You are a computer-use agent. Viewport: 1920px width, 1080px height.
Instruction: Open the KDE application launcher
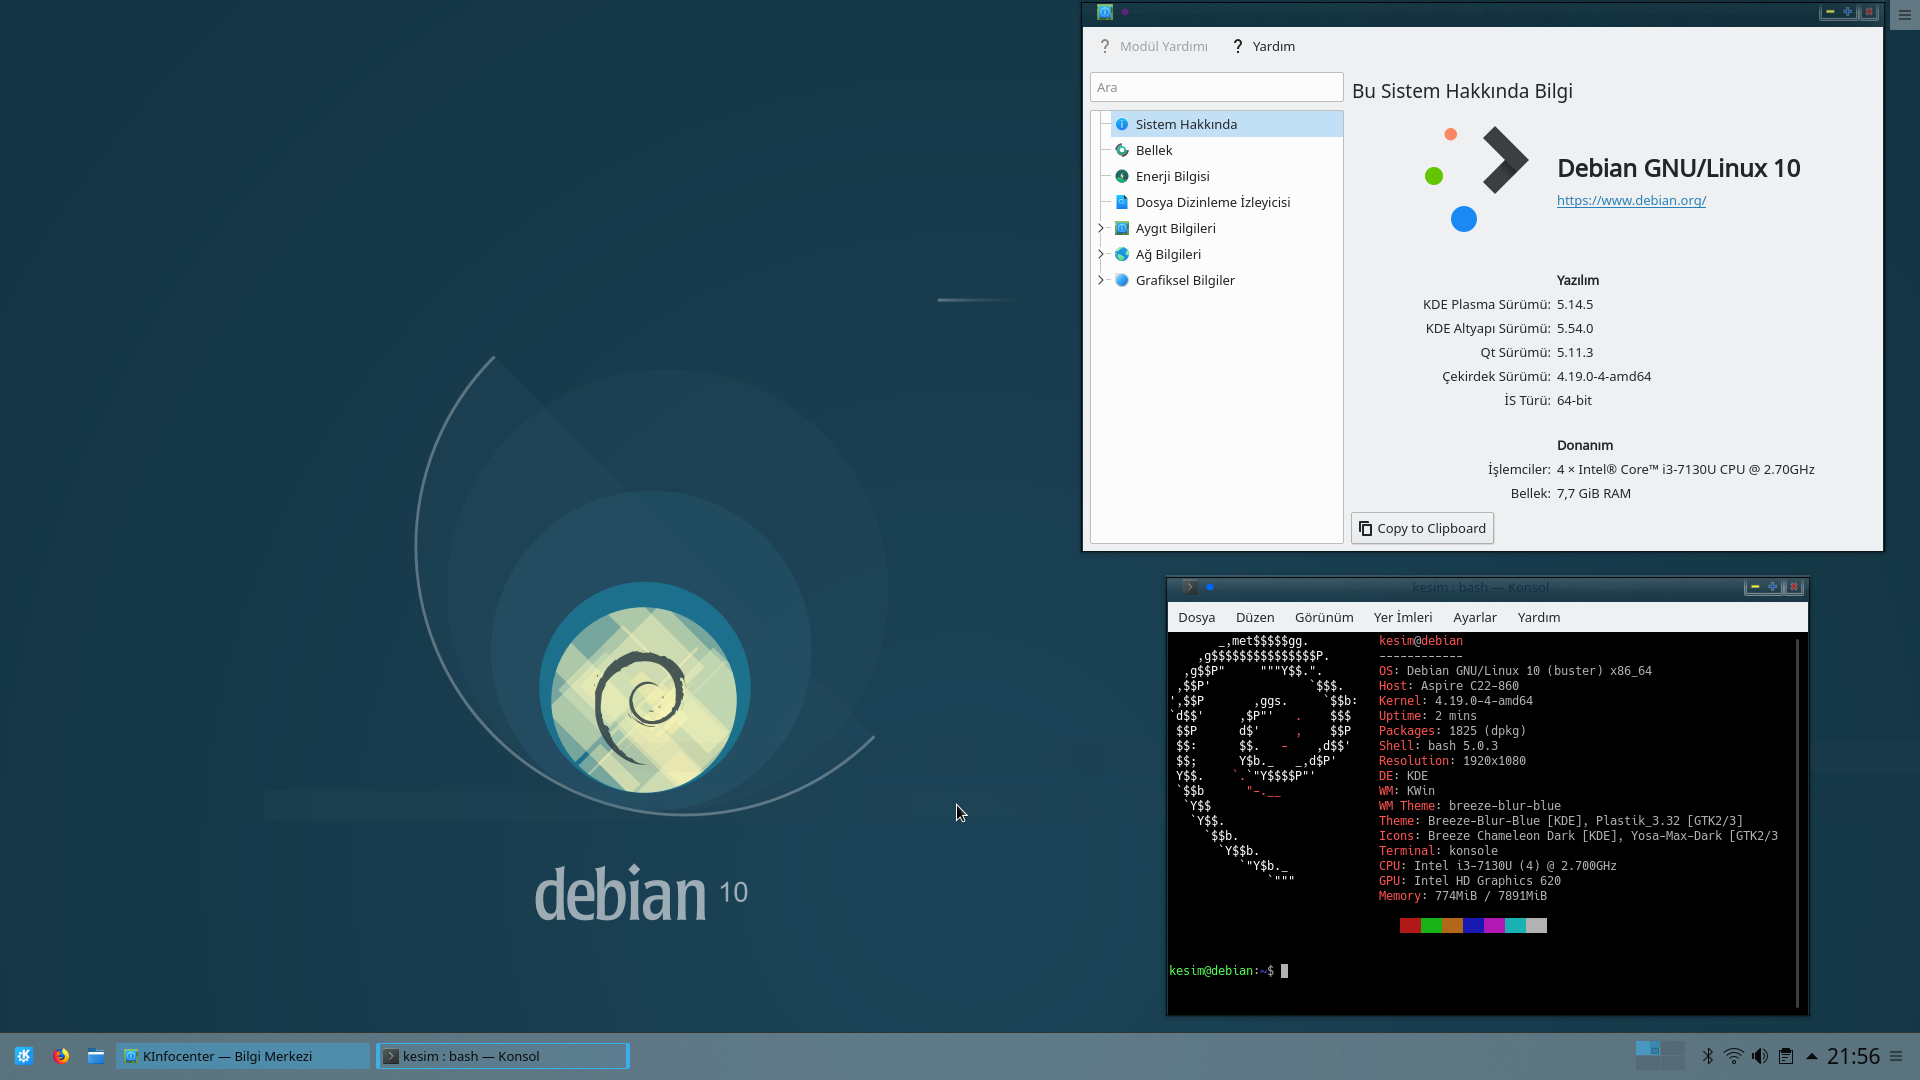pyautogui.click(x=24, y=1056)
